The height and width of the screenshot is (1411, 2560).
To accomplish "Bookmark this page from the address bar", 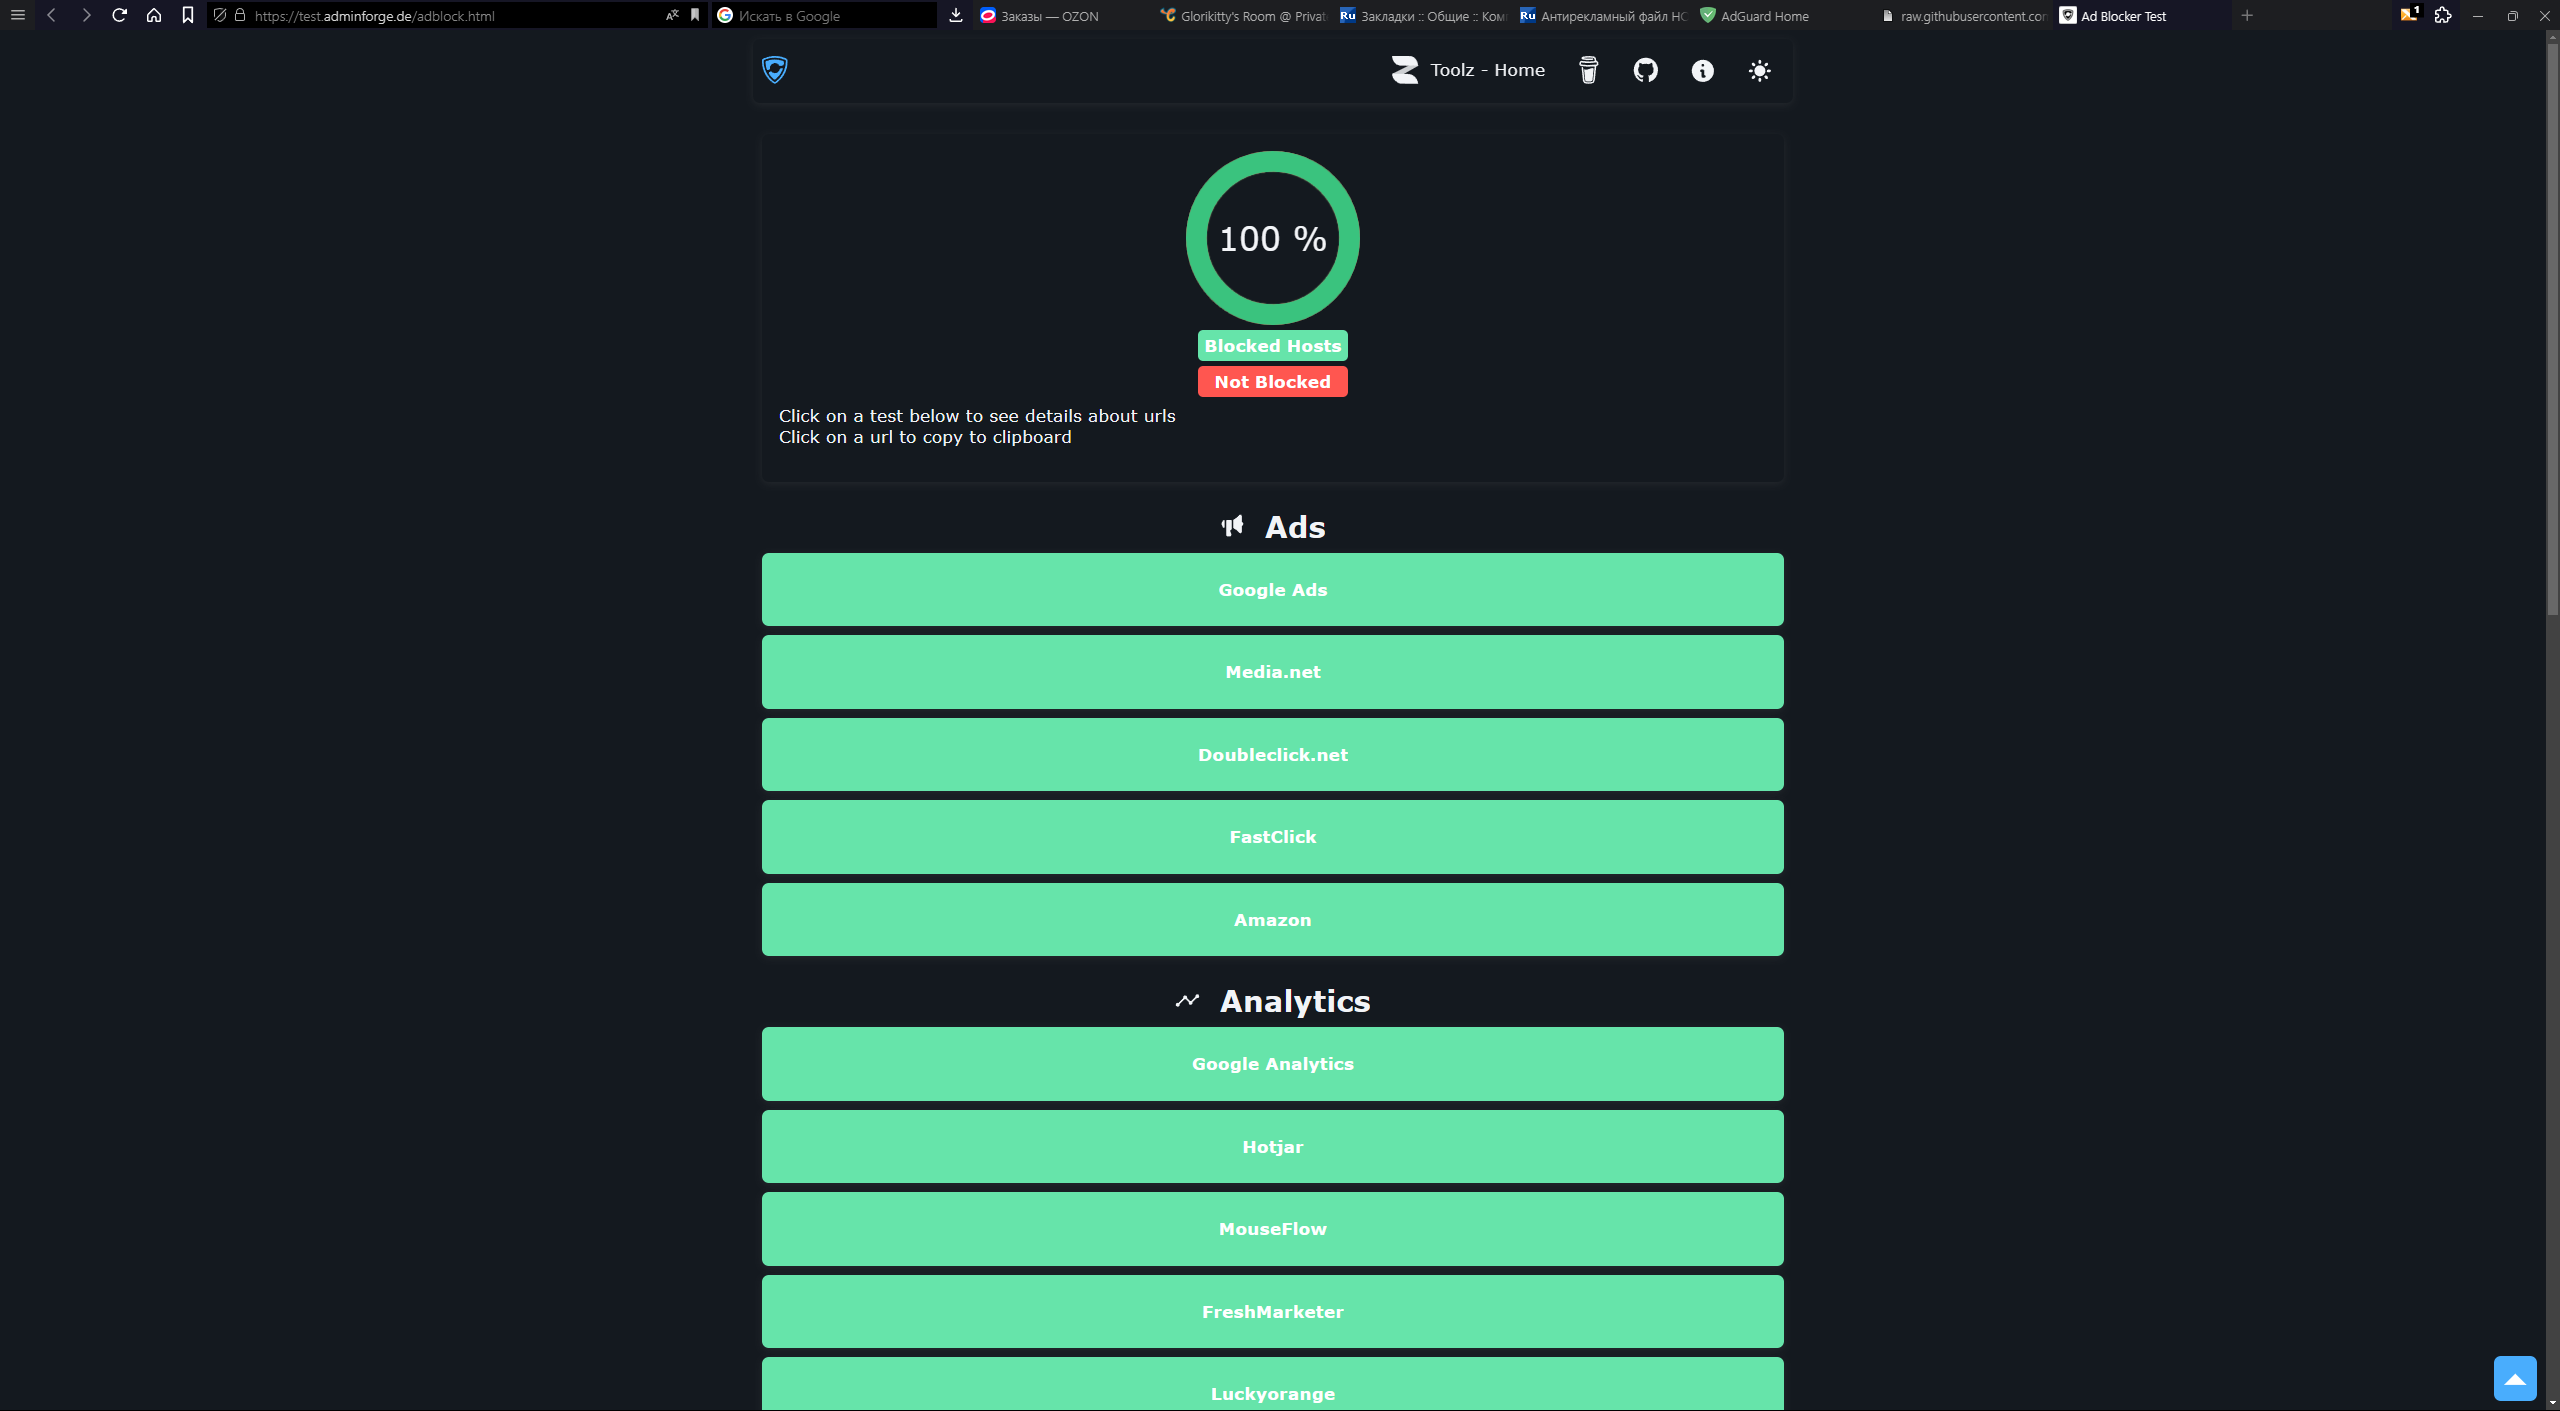I will [695, 15].
